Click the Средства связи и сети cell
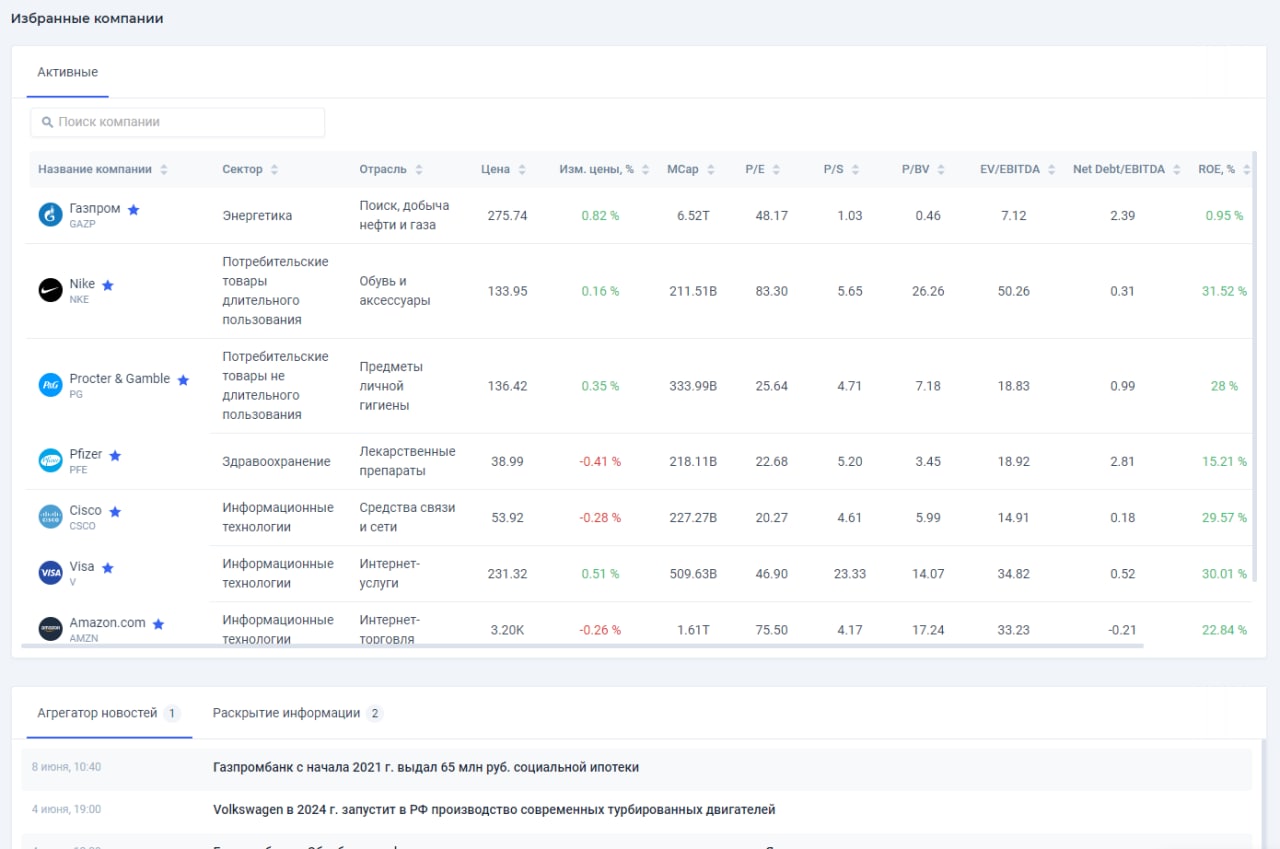The image size is (1280, 849). tap(407, 517)
